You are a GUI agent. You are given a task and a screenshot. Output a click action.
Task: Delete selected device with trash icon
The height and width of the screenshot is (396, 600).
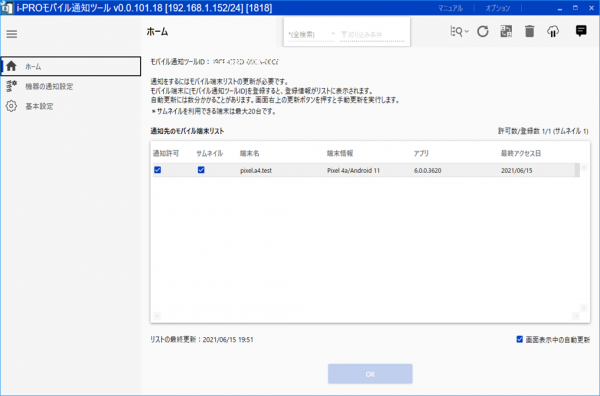point(530,31)
